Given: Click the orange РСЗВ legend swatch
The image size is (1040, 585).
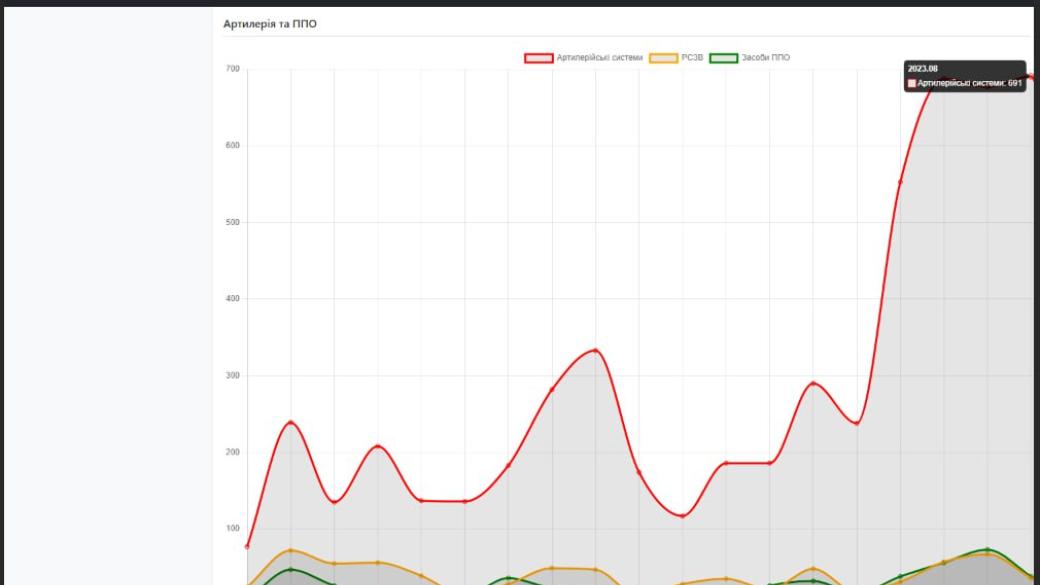Looking at the screenshot, I should click(663, 58).
